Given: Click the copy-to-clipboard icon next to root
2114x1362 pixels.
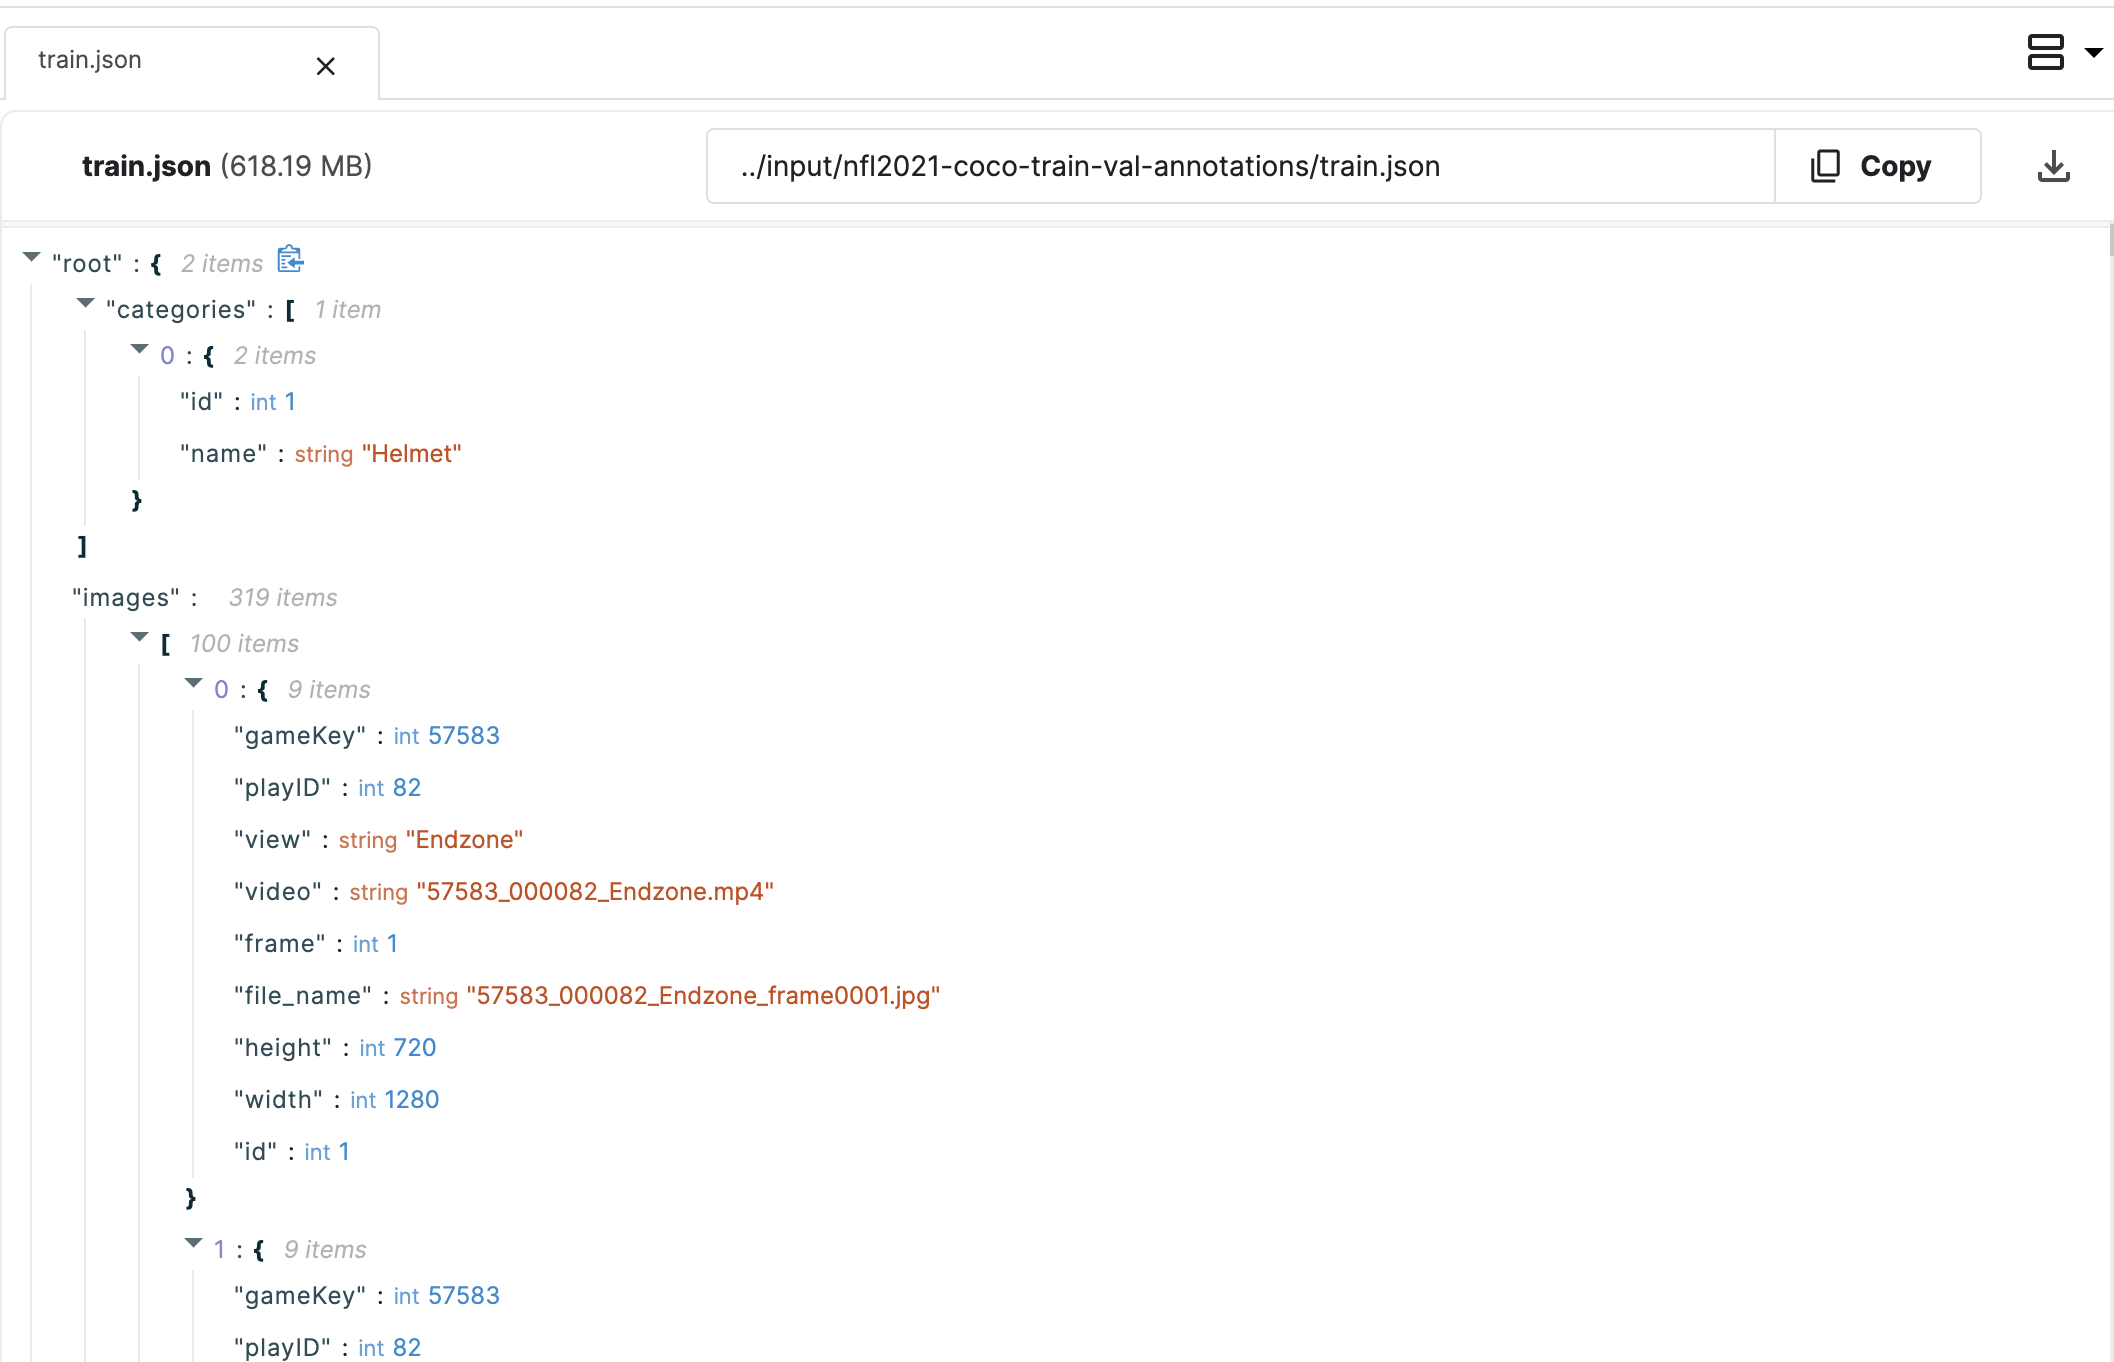Looking at the screenshot, I should point(290,259).
